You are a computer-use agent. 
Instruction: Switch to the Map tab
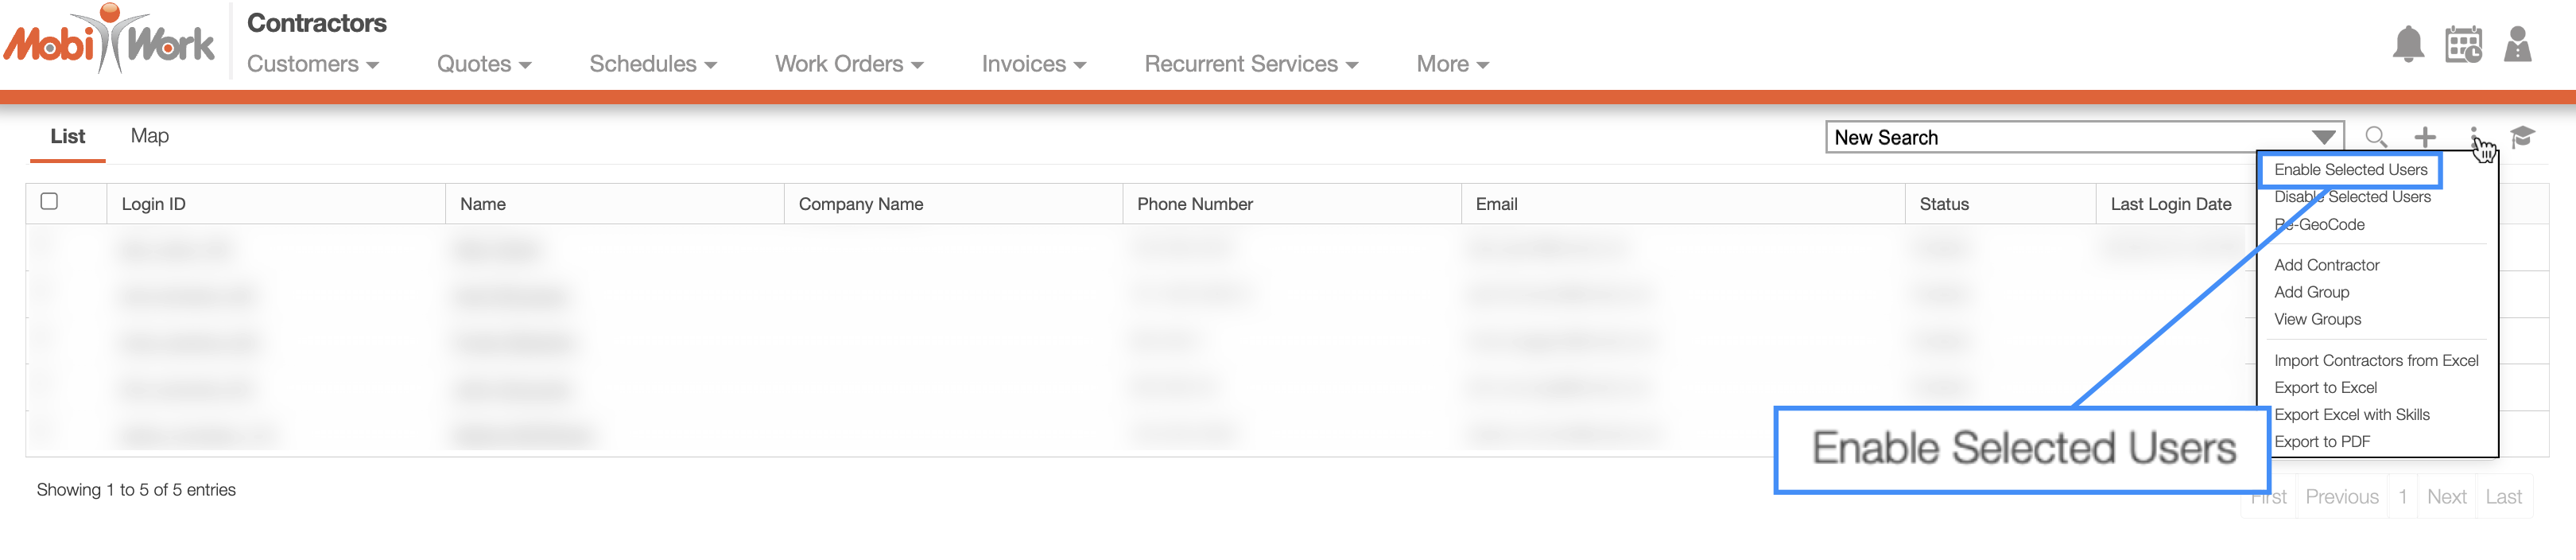coord(150,136)
